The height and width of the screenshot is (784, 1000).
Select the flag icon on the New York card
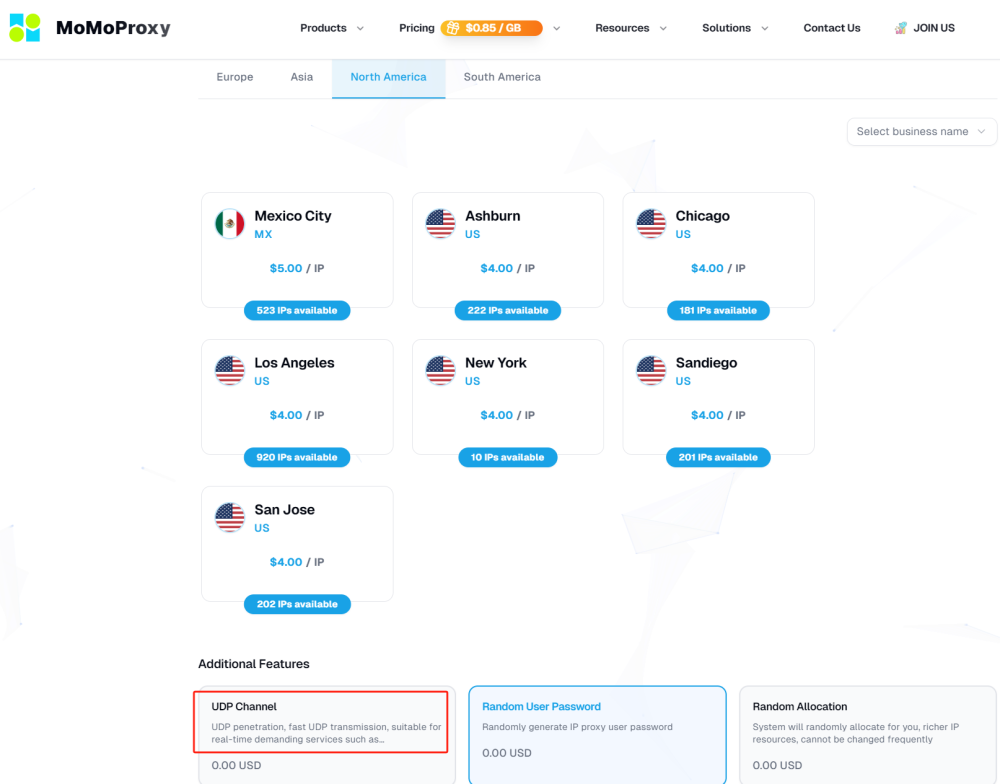(441, 370)
